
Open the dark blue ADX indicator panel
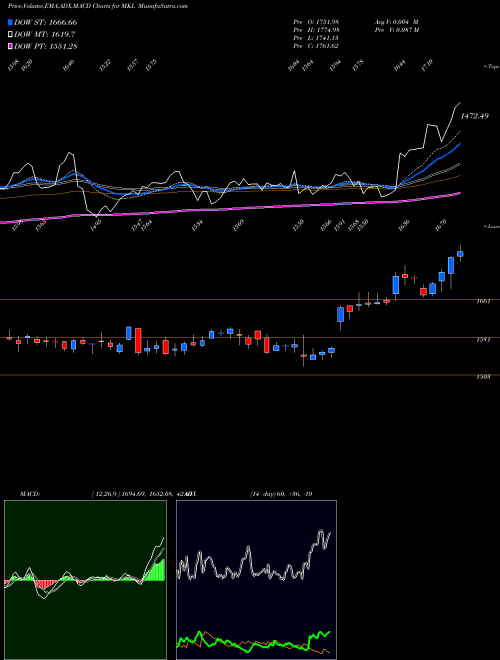(x=256, y=580)
